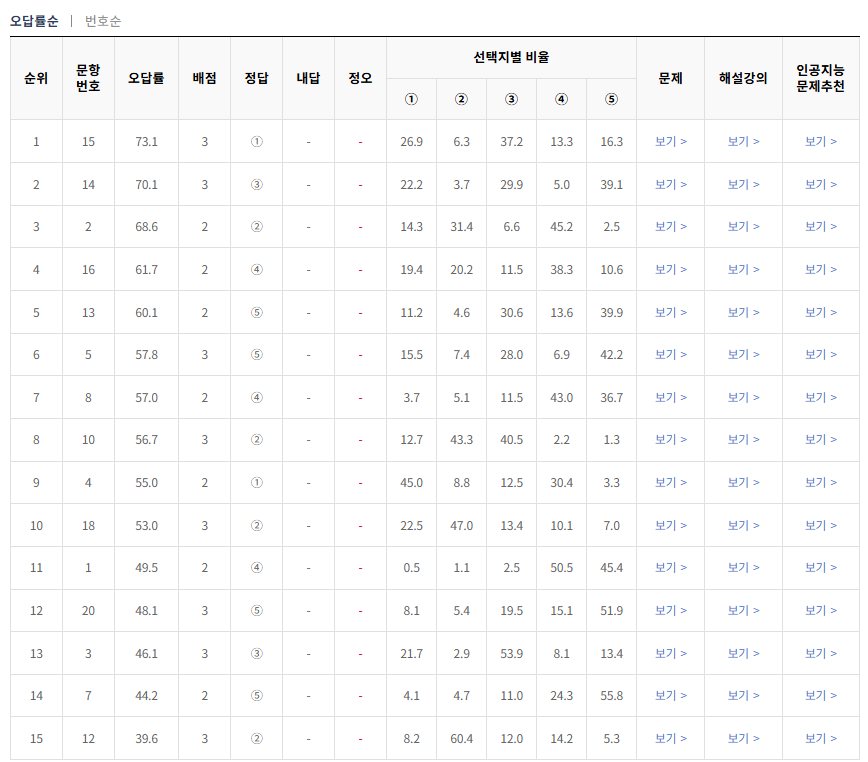
Task: Open 문제 보기 link for question 15
Action: pos(671,142)
